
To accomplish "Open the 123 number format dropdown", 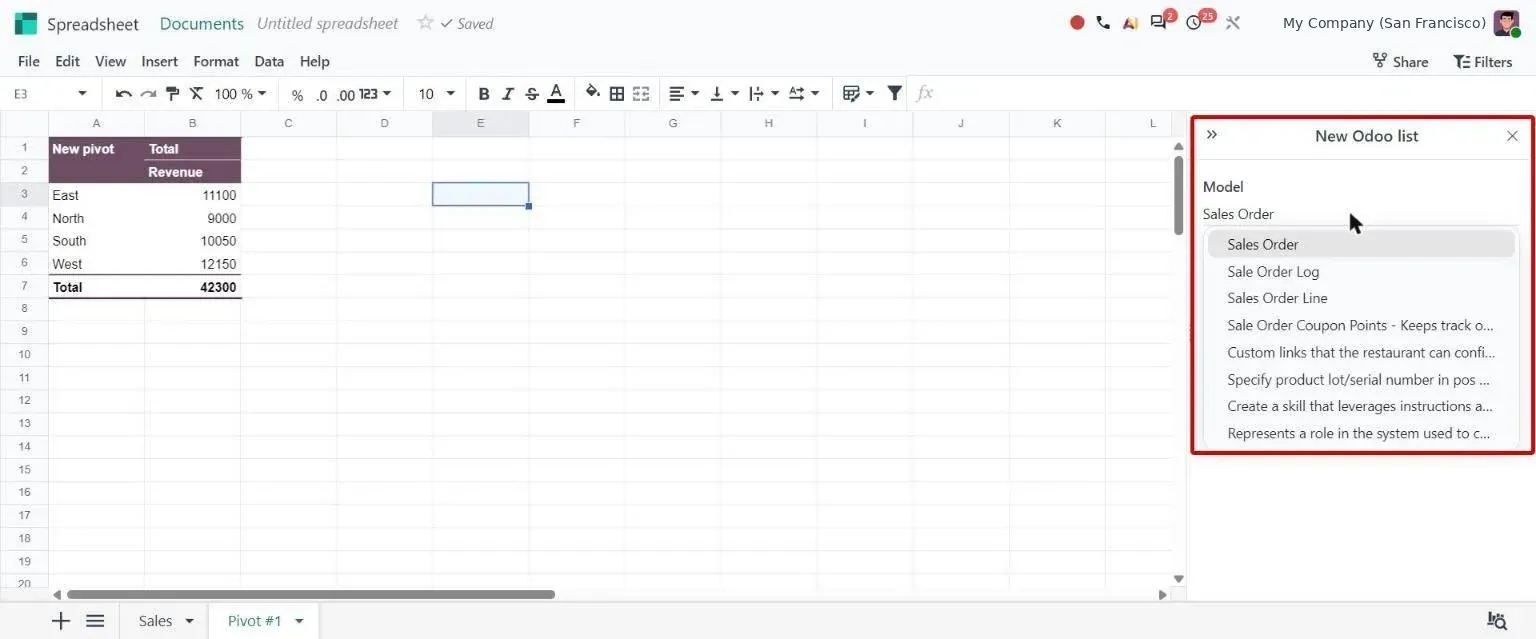I will pyautogui.click(x=375, y=94).
